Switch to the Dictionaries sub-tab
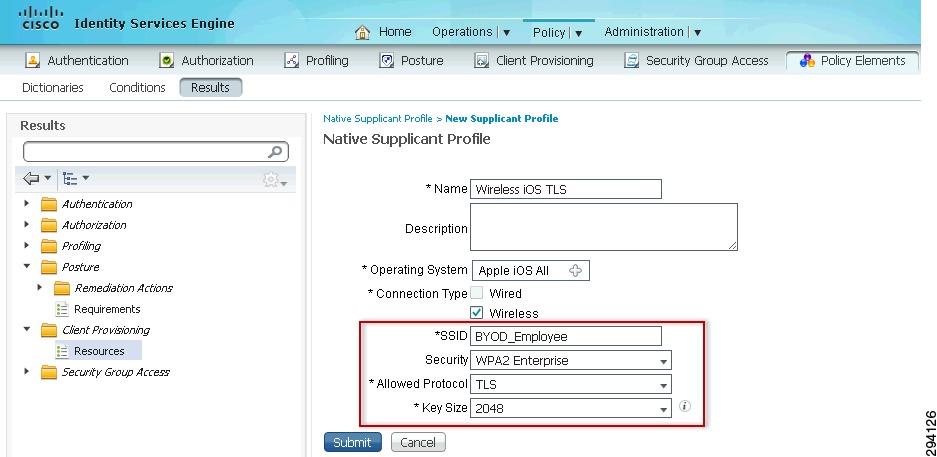The image size is (937, 457). point(53,87)
